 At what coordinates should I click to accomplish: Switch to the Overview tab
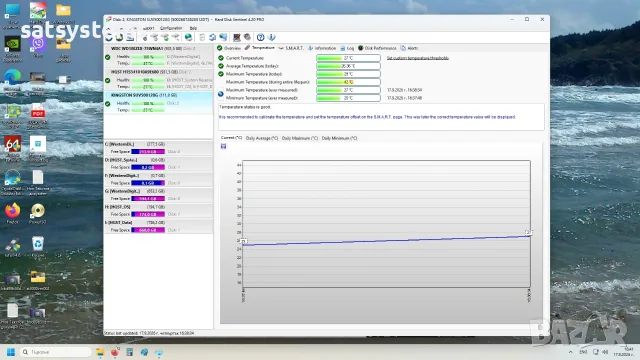pyautogui.click(x=229, y=48)
